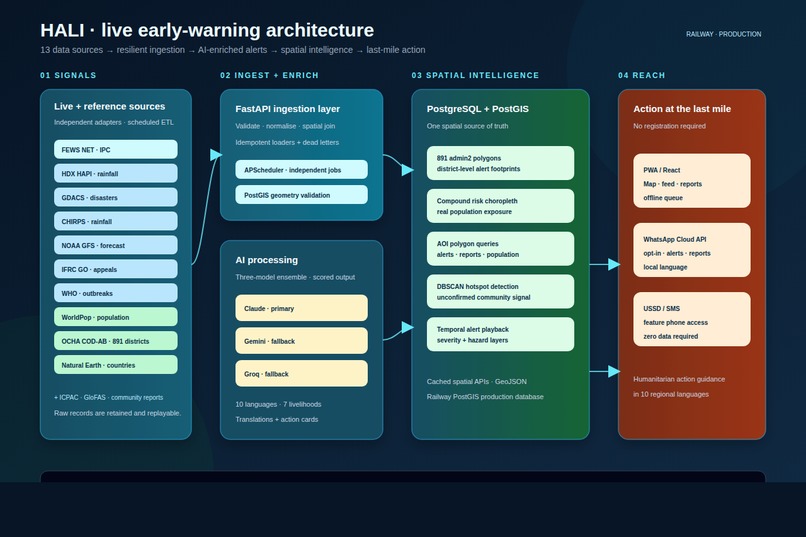
Task: Click the Action at the last mile heading
Action: (x=682, y=109)
